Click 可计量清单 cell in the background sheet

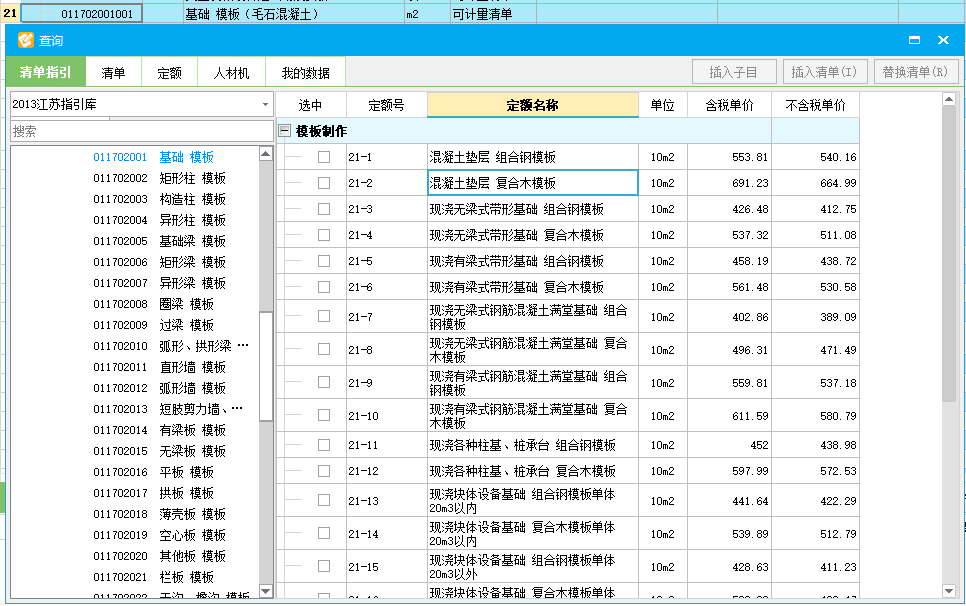[493, 14]
